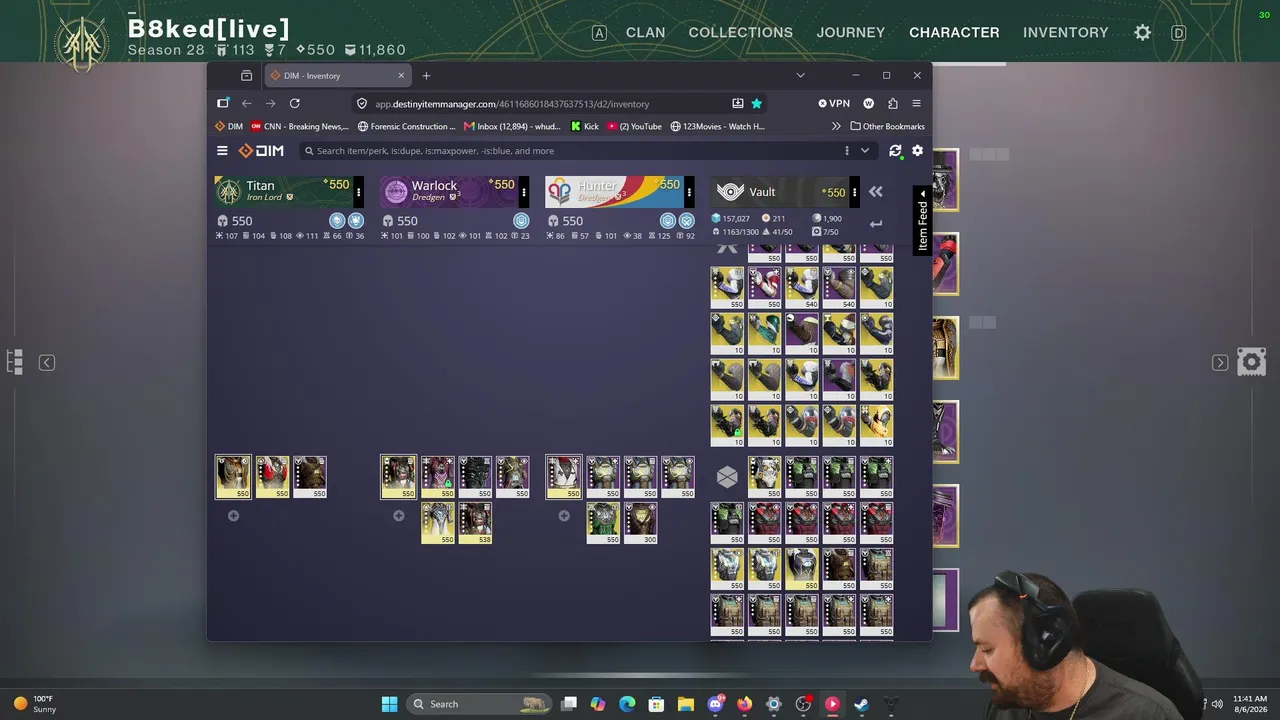Open the CLAN tab in Destiny menu
Viewport: 1280px width, 720px height.
tap(645, 32)
